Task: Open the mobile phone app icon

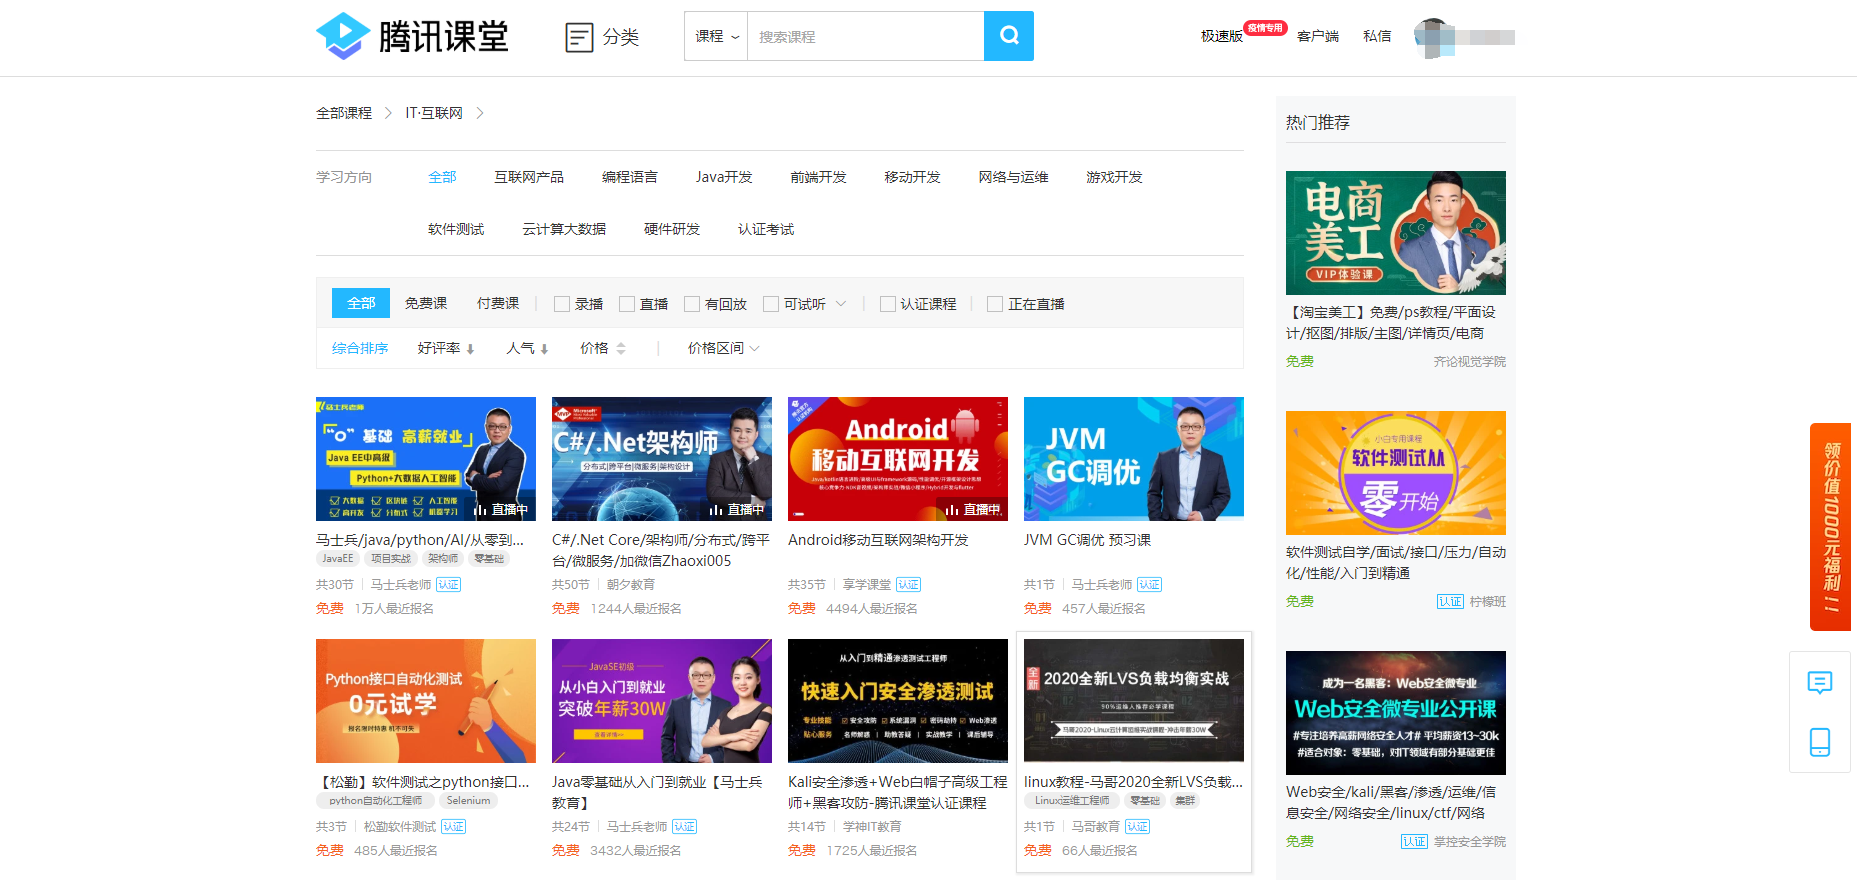Action: pos(1820,742)
